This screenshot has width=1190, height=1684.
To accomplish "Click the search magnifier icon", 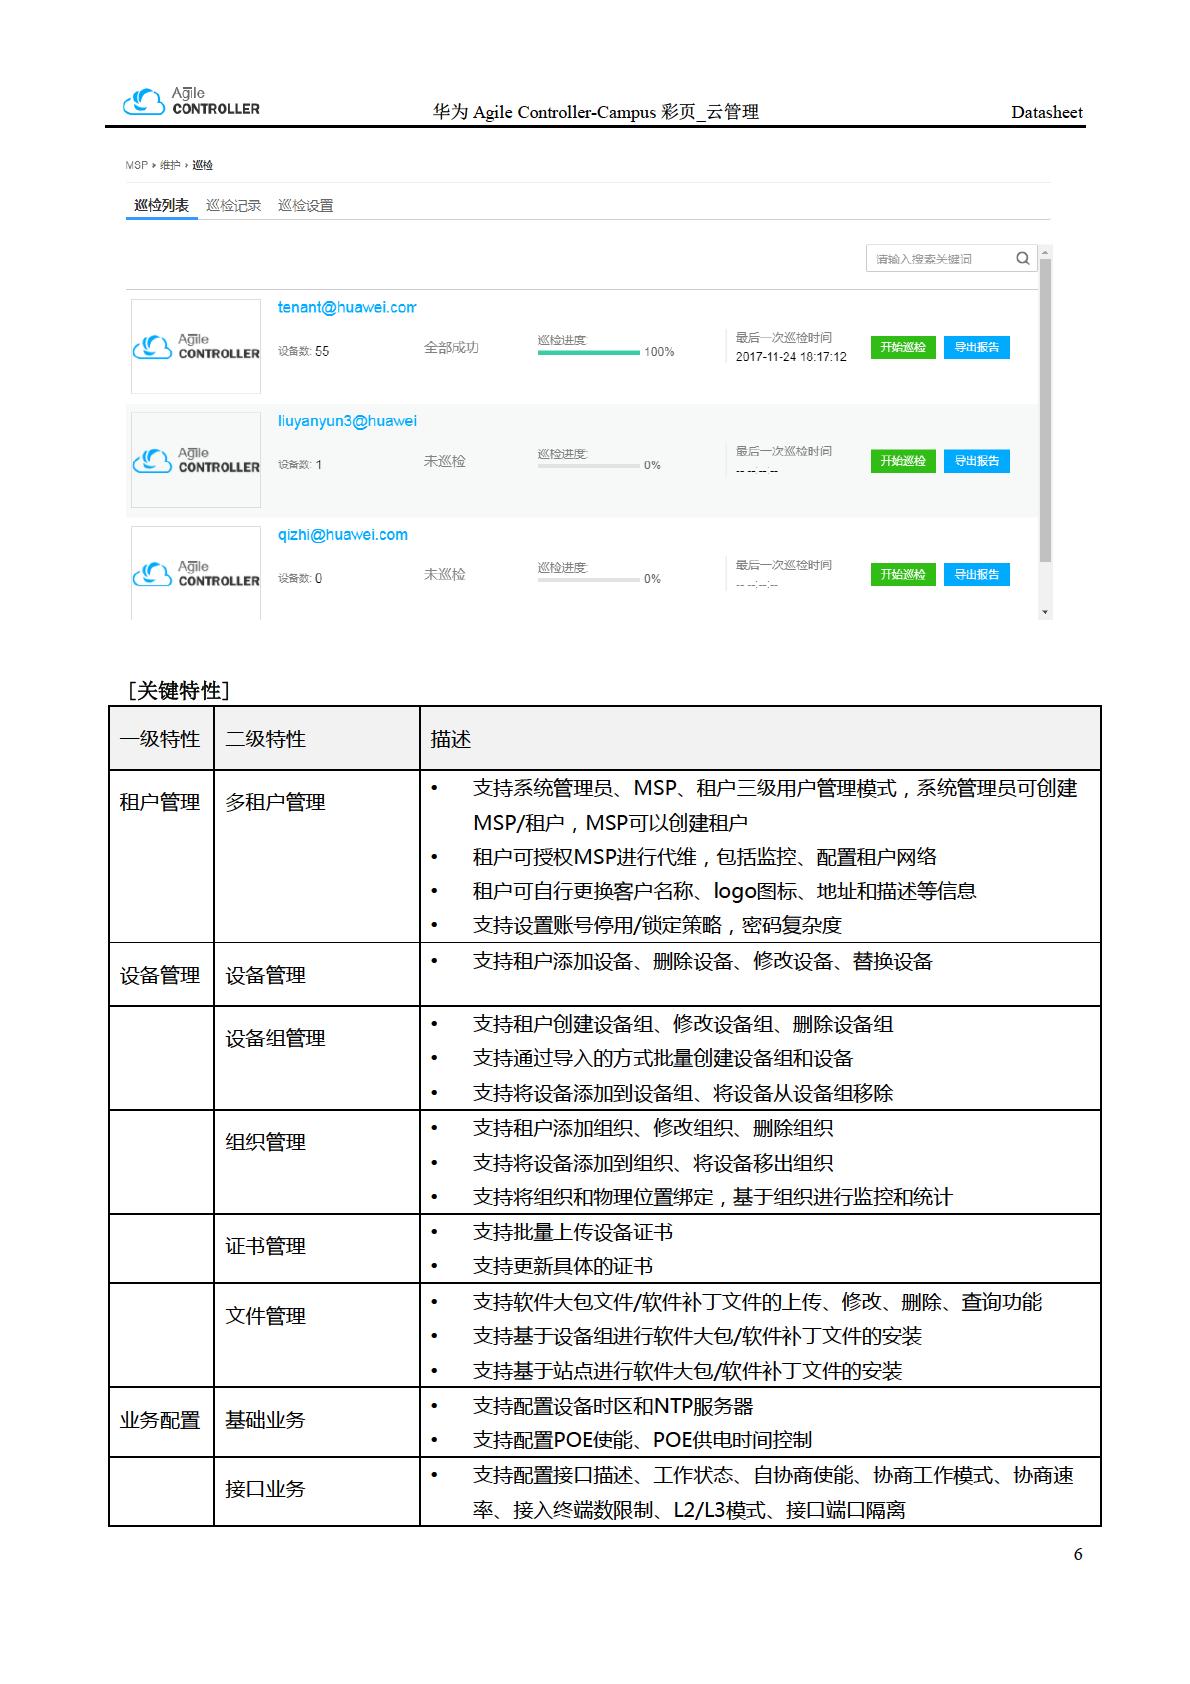I will click(1022, 258).
